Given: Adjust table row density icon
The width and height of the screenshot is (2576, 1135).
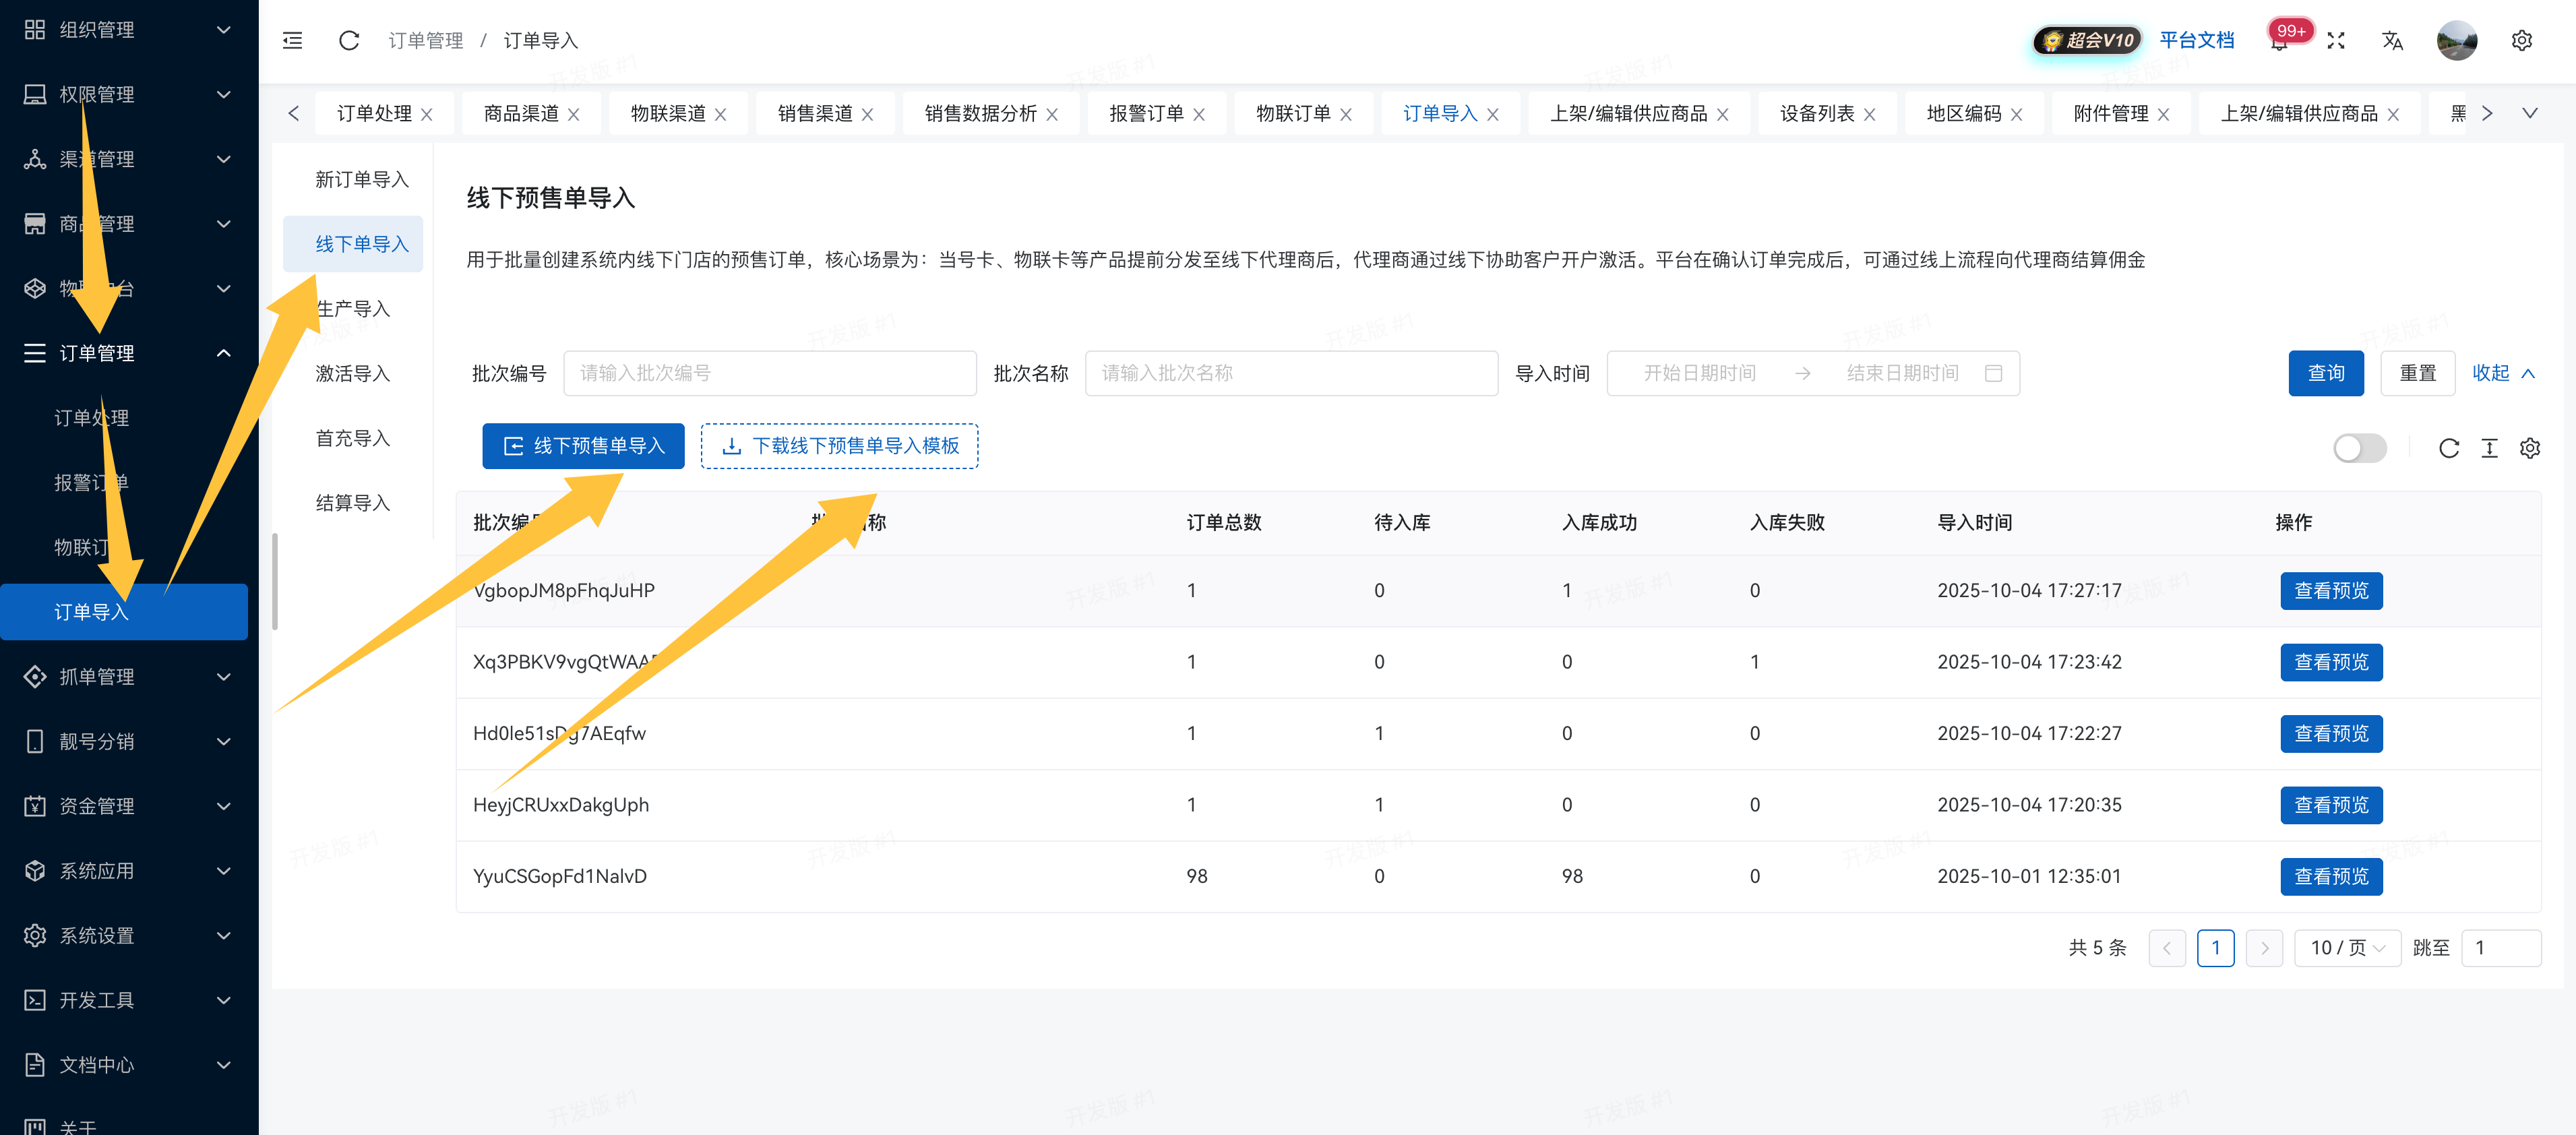Looking at the screenshot, I should tap(2489, 448).
